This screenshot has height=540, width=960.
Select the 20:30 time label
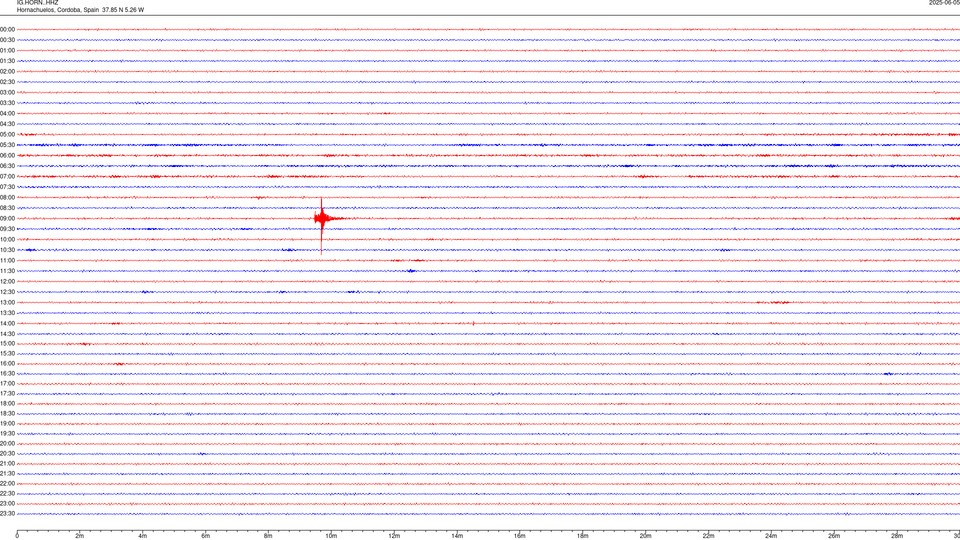[x=7, y=454]
